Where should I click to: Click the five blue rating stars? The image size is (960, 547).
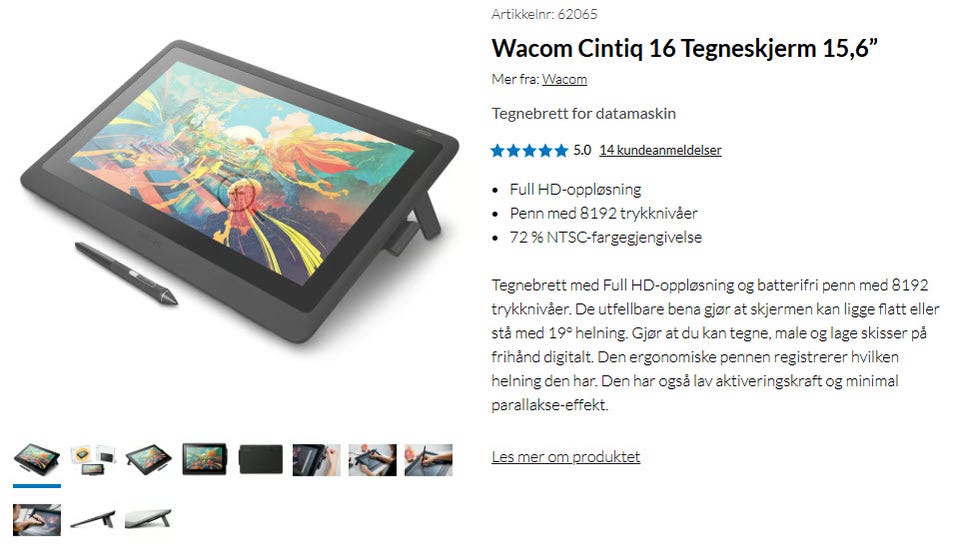pyautogui.click(x=530, y=150)
